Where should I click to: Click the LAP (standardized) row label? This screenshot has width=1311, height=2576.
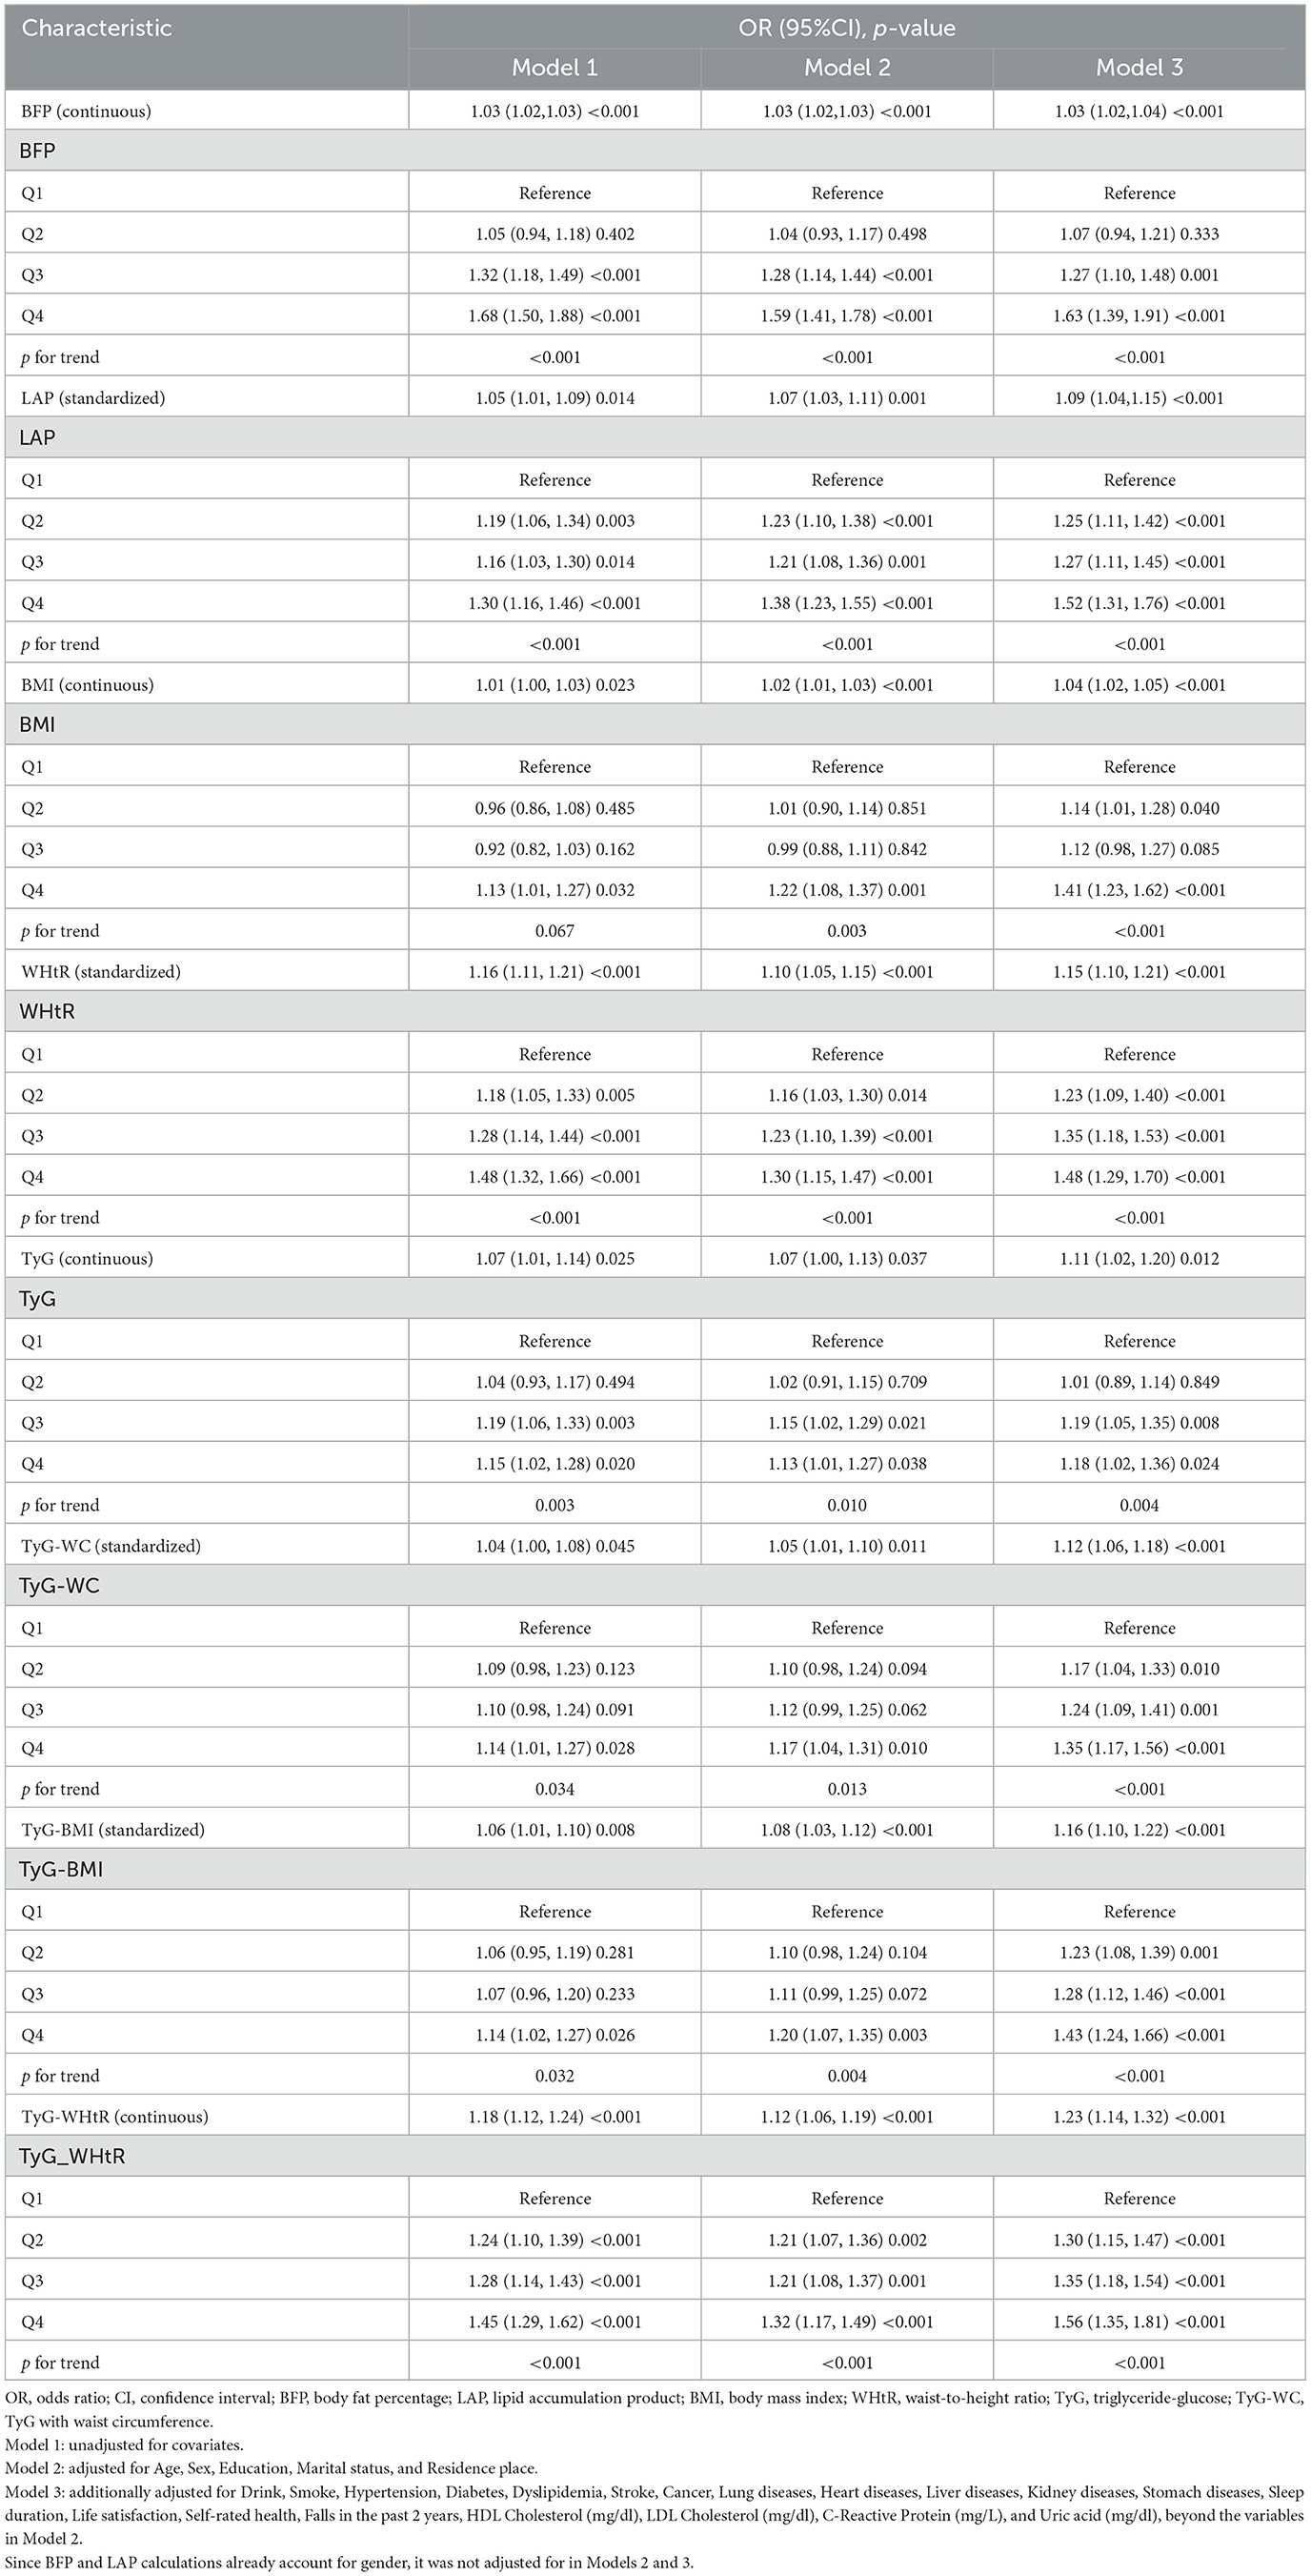93,398
